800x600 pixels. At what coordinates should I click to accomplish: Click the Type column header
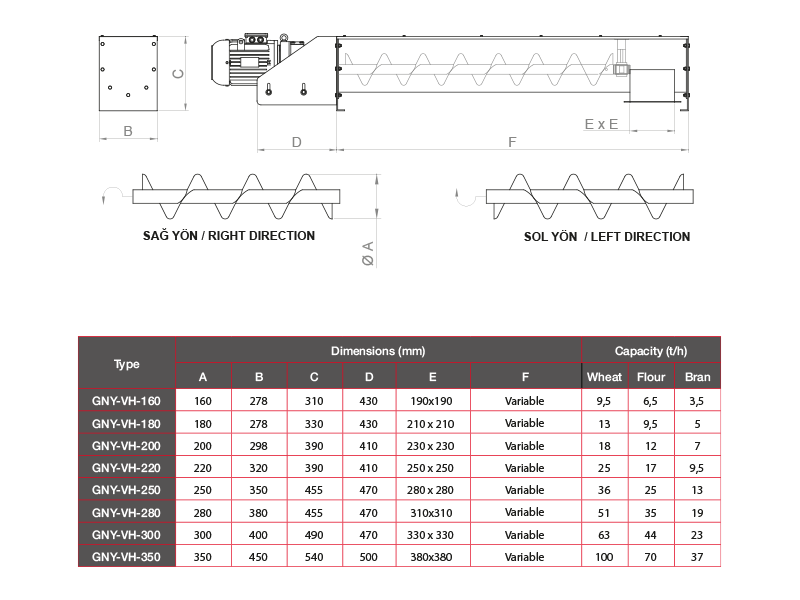tap(127, 364)
